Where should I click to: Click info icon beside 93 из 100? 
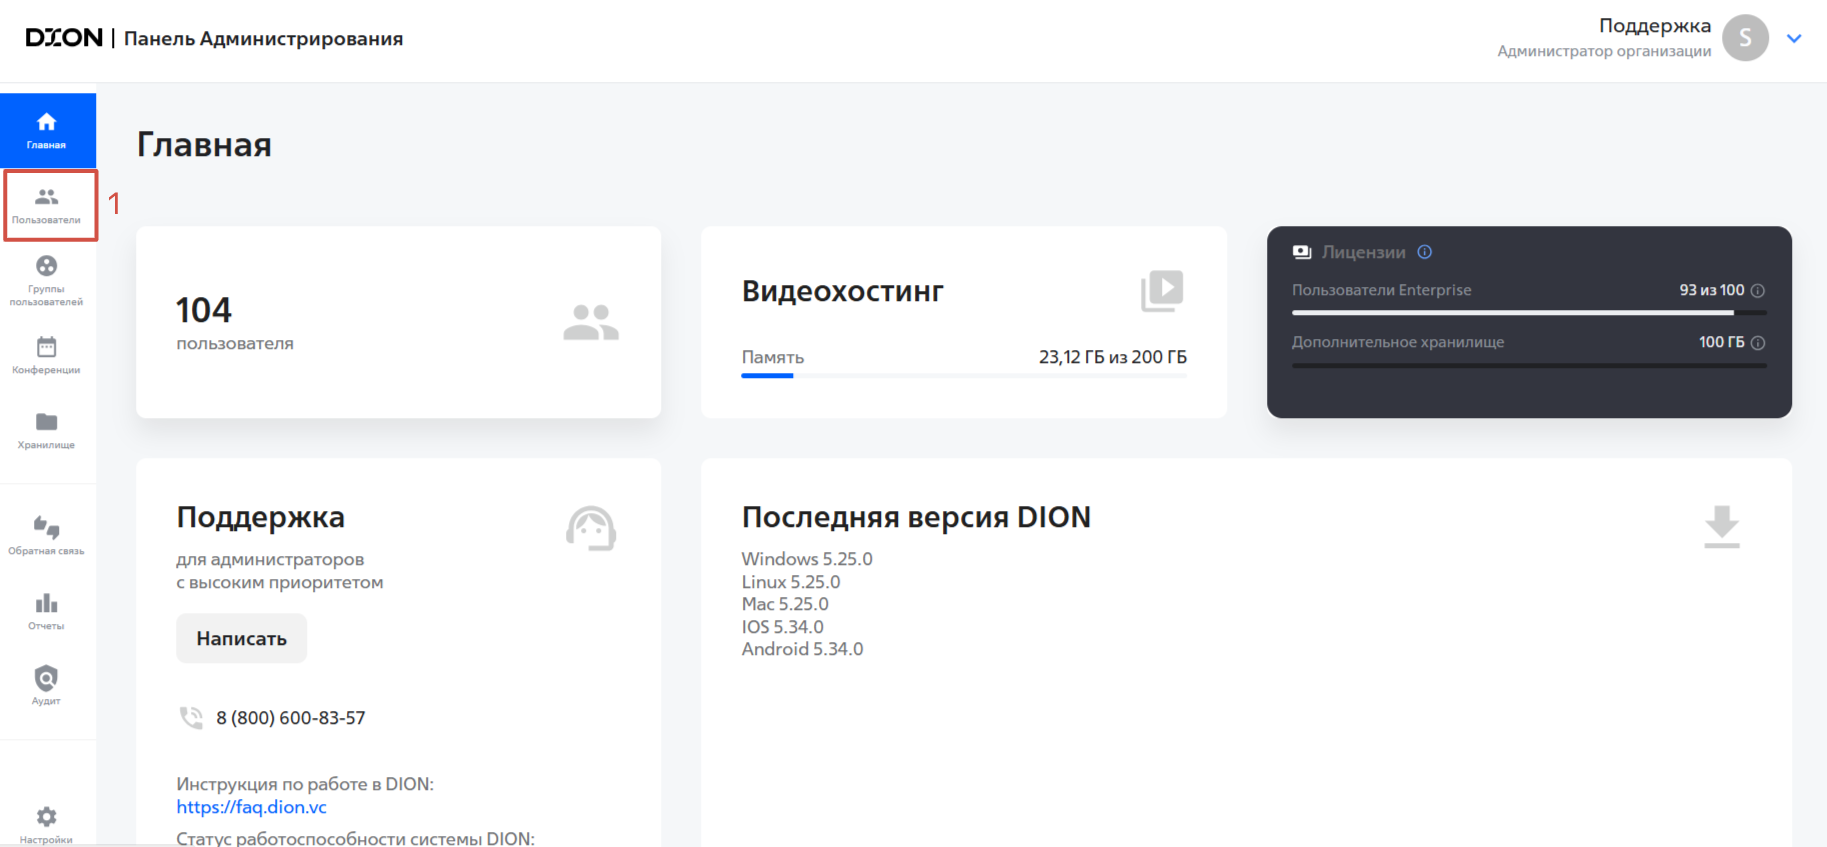pyautogui.click(x=1758, y=291)
